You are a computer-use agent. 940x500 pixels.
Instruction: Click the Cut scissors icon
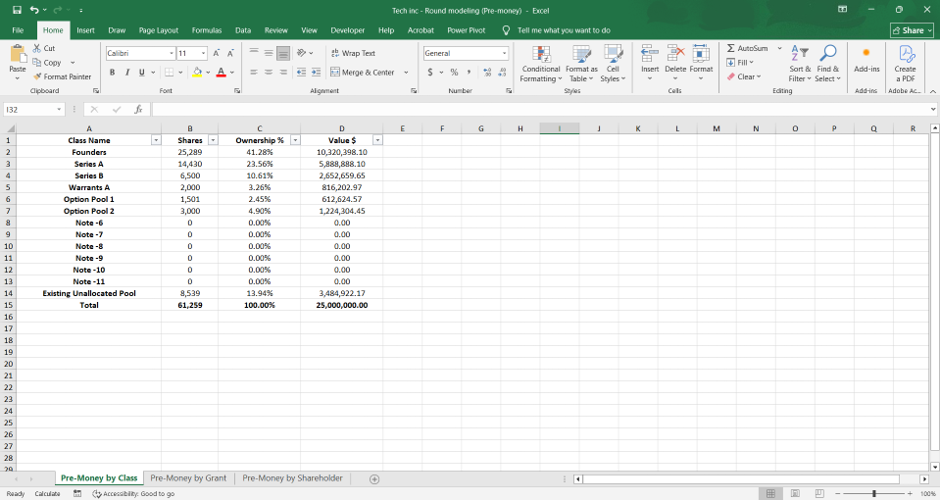tap(37, 48)
